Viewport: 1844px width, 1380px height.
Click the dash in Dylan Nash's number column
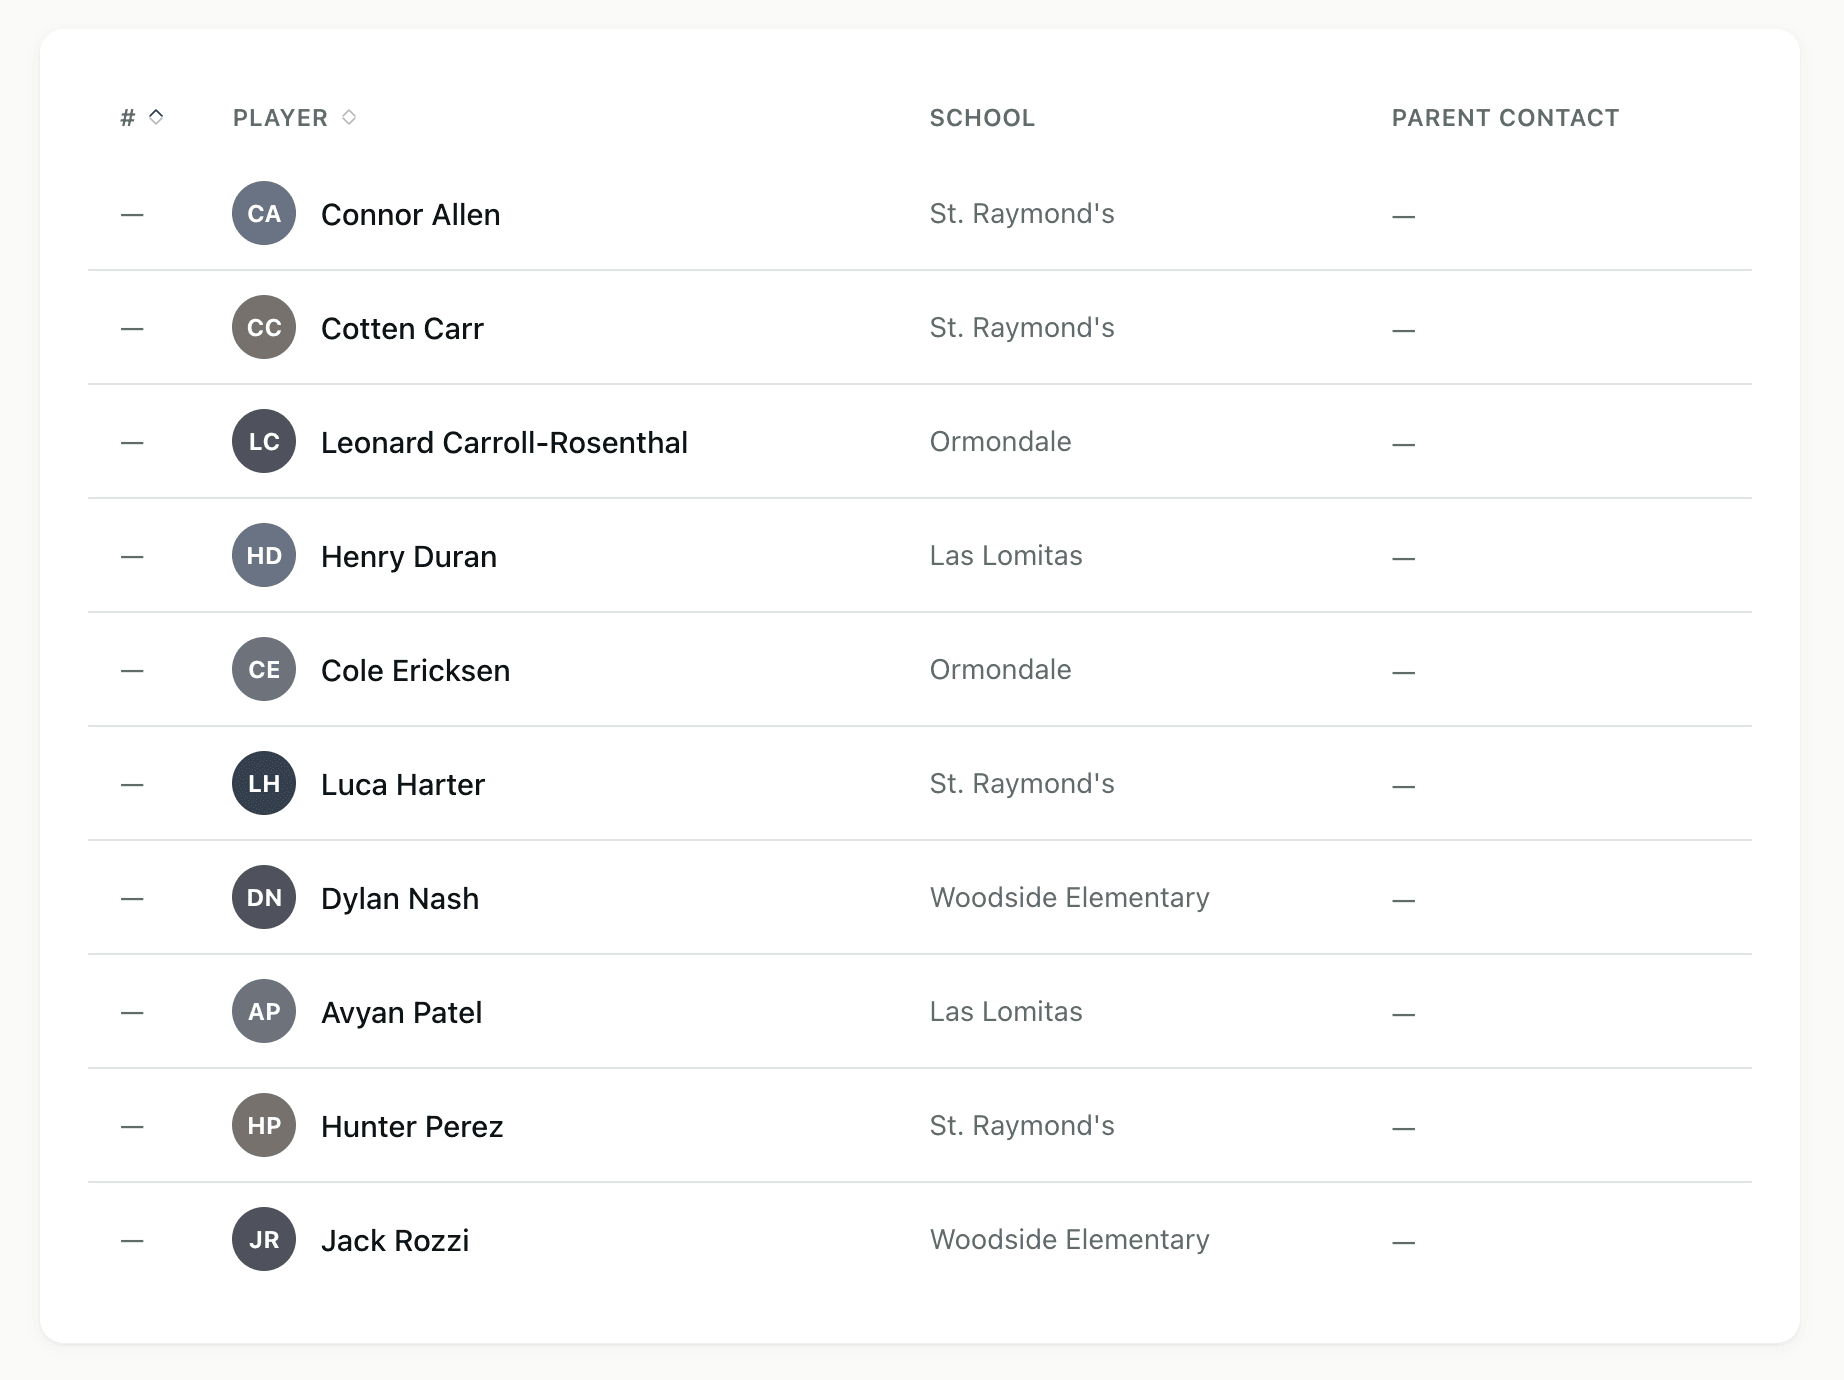coord(132,897)
